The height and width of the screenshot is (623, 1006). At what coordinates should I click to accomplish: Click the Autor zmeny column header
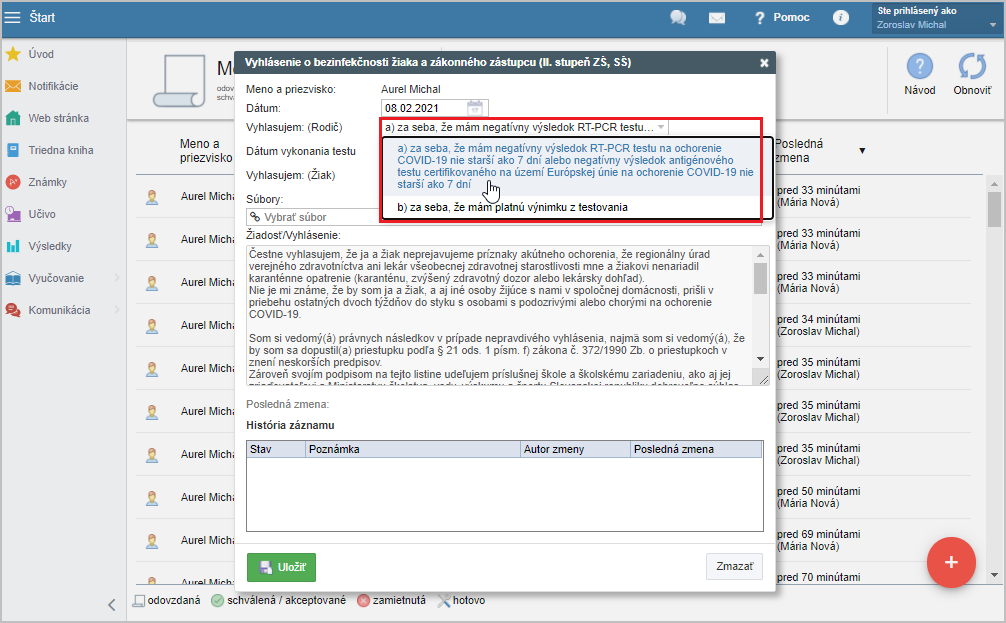pyautogui.click(x=575, y=449)
